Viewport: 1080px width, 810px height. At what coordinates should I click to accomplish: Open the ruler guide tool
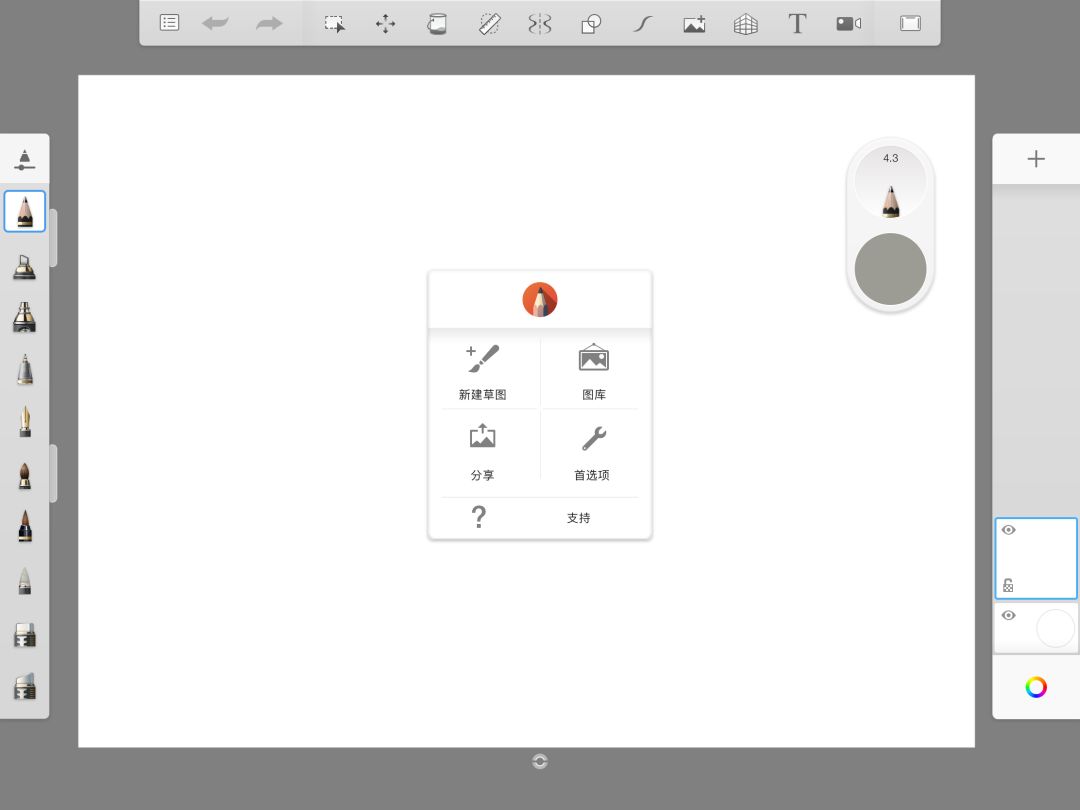point(489,24)
